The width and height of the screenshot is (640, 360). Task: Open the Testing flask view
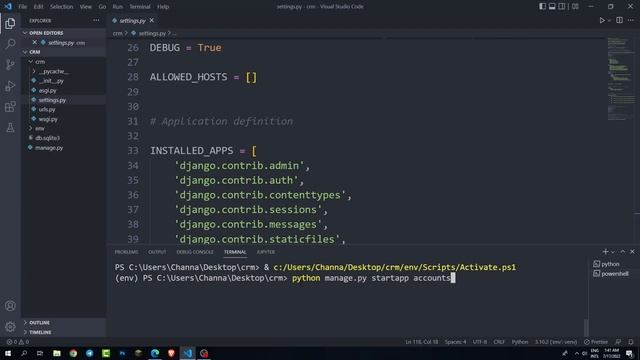point(10,127)
